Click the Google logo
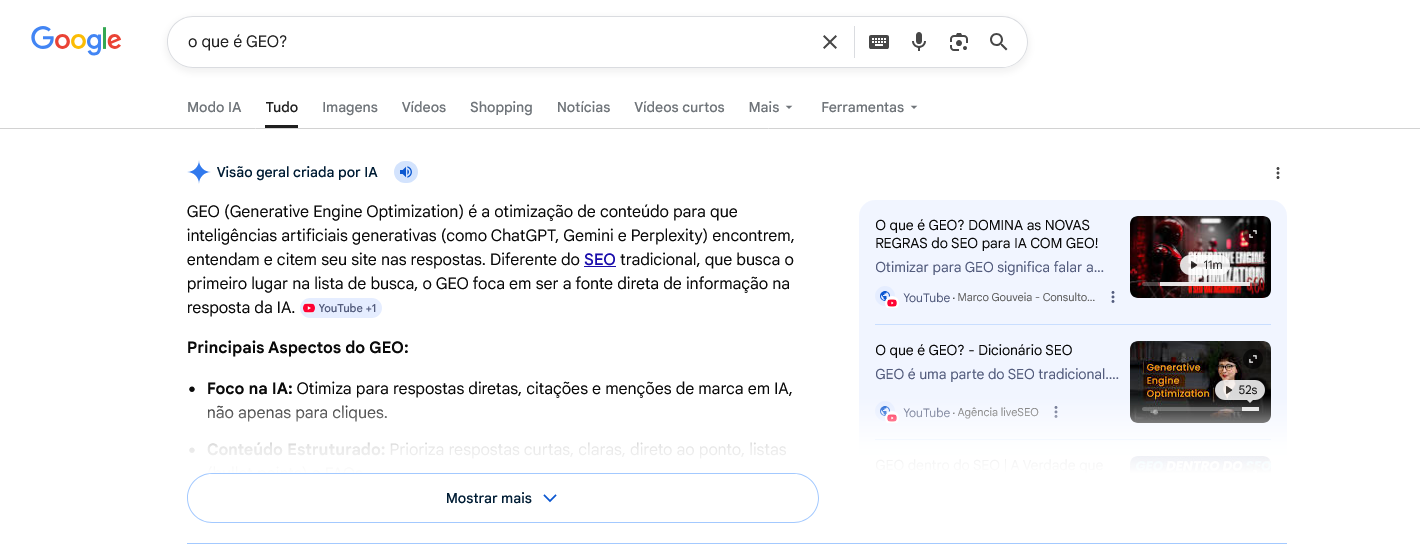This screenshot has height=556, width=1420. [76, 40]
